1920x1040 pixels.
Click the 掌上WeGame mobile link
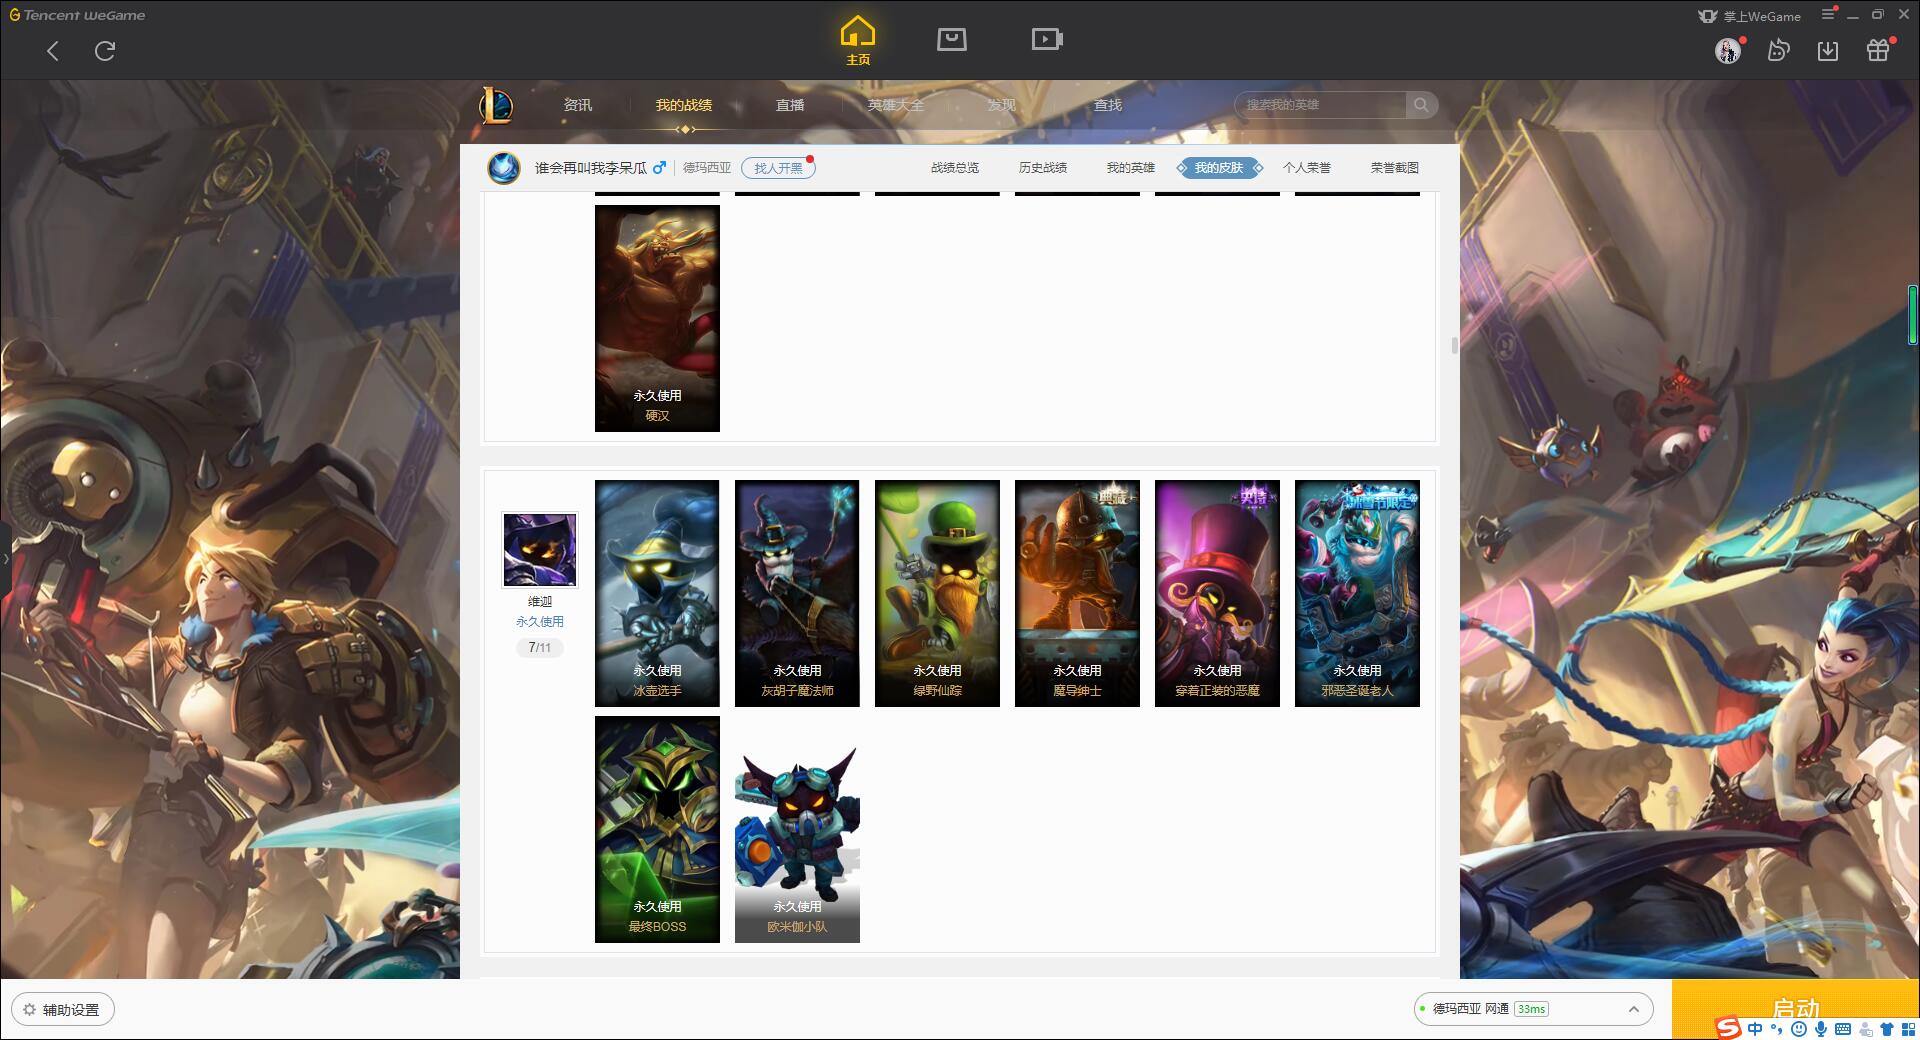(x=1750, y=16)
